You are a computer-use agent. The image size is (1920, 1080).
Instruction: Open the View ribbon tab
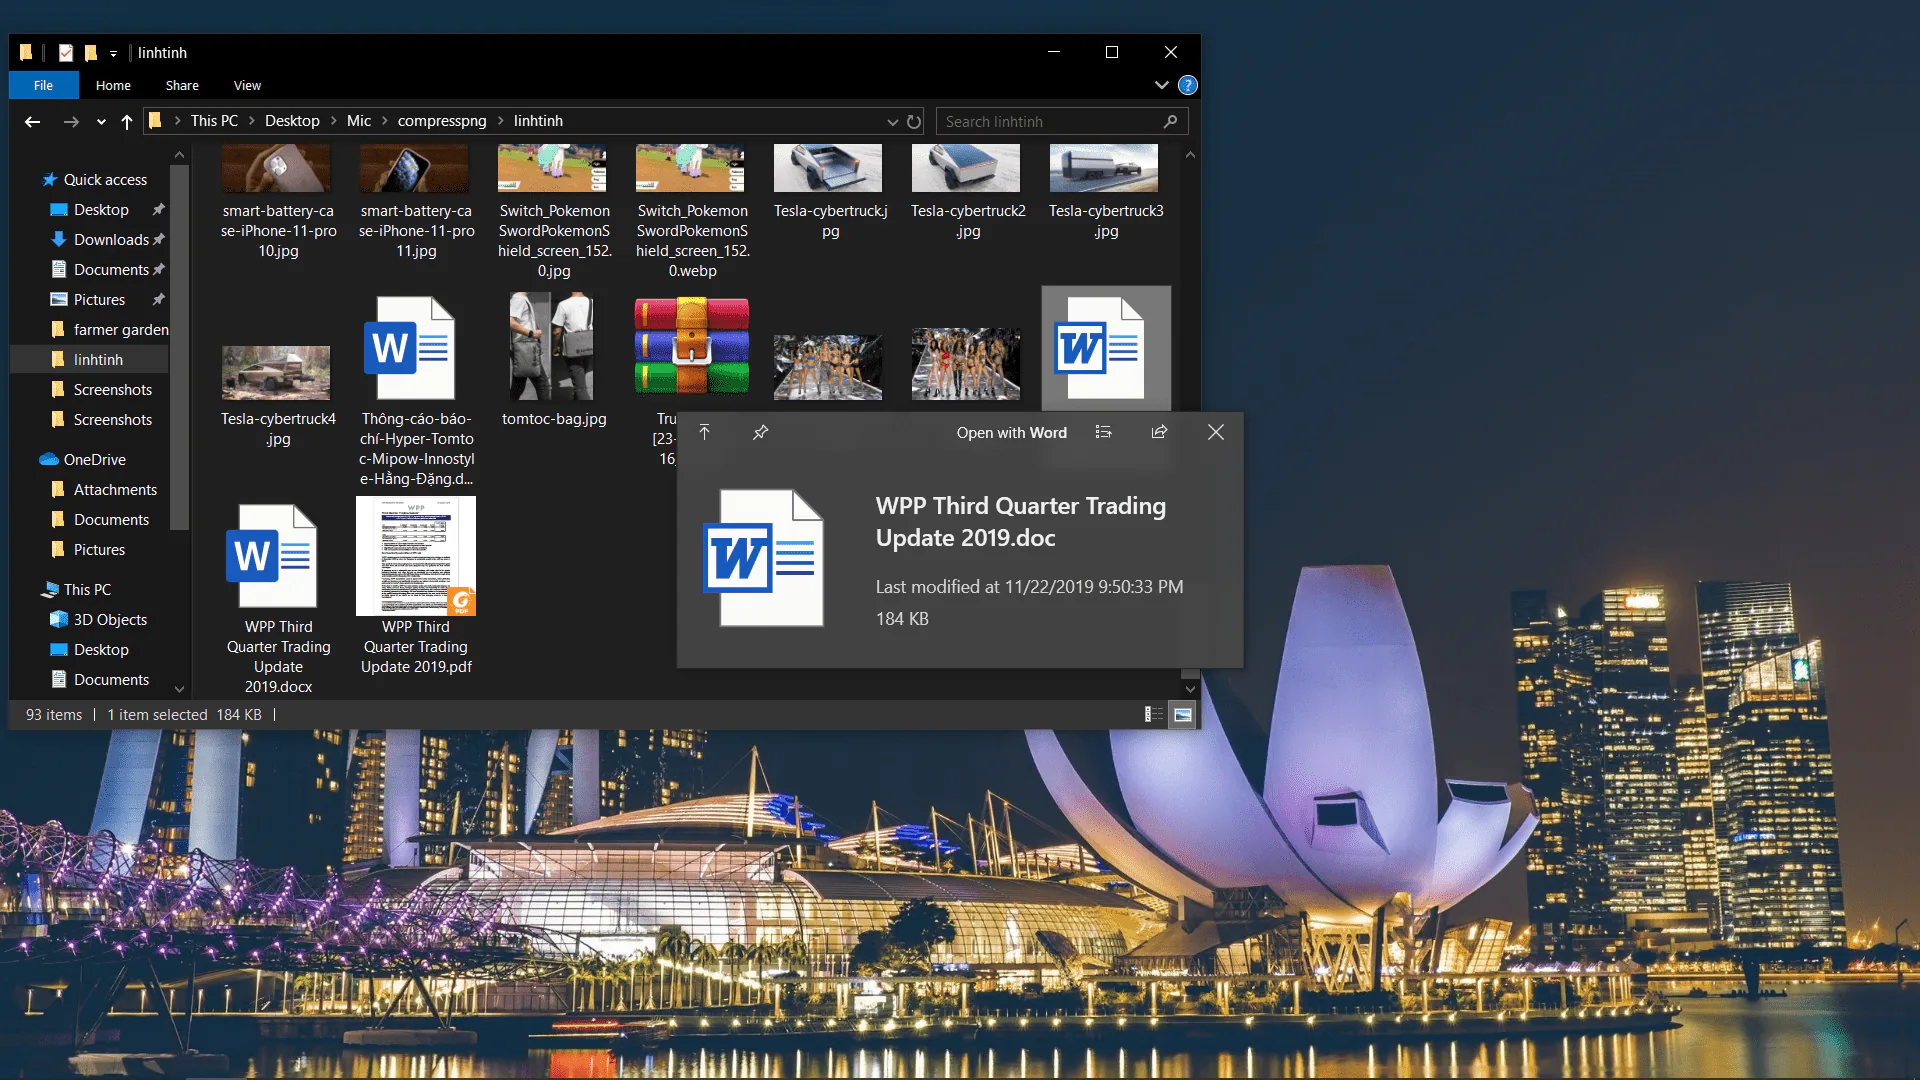click(247, 85)
